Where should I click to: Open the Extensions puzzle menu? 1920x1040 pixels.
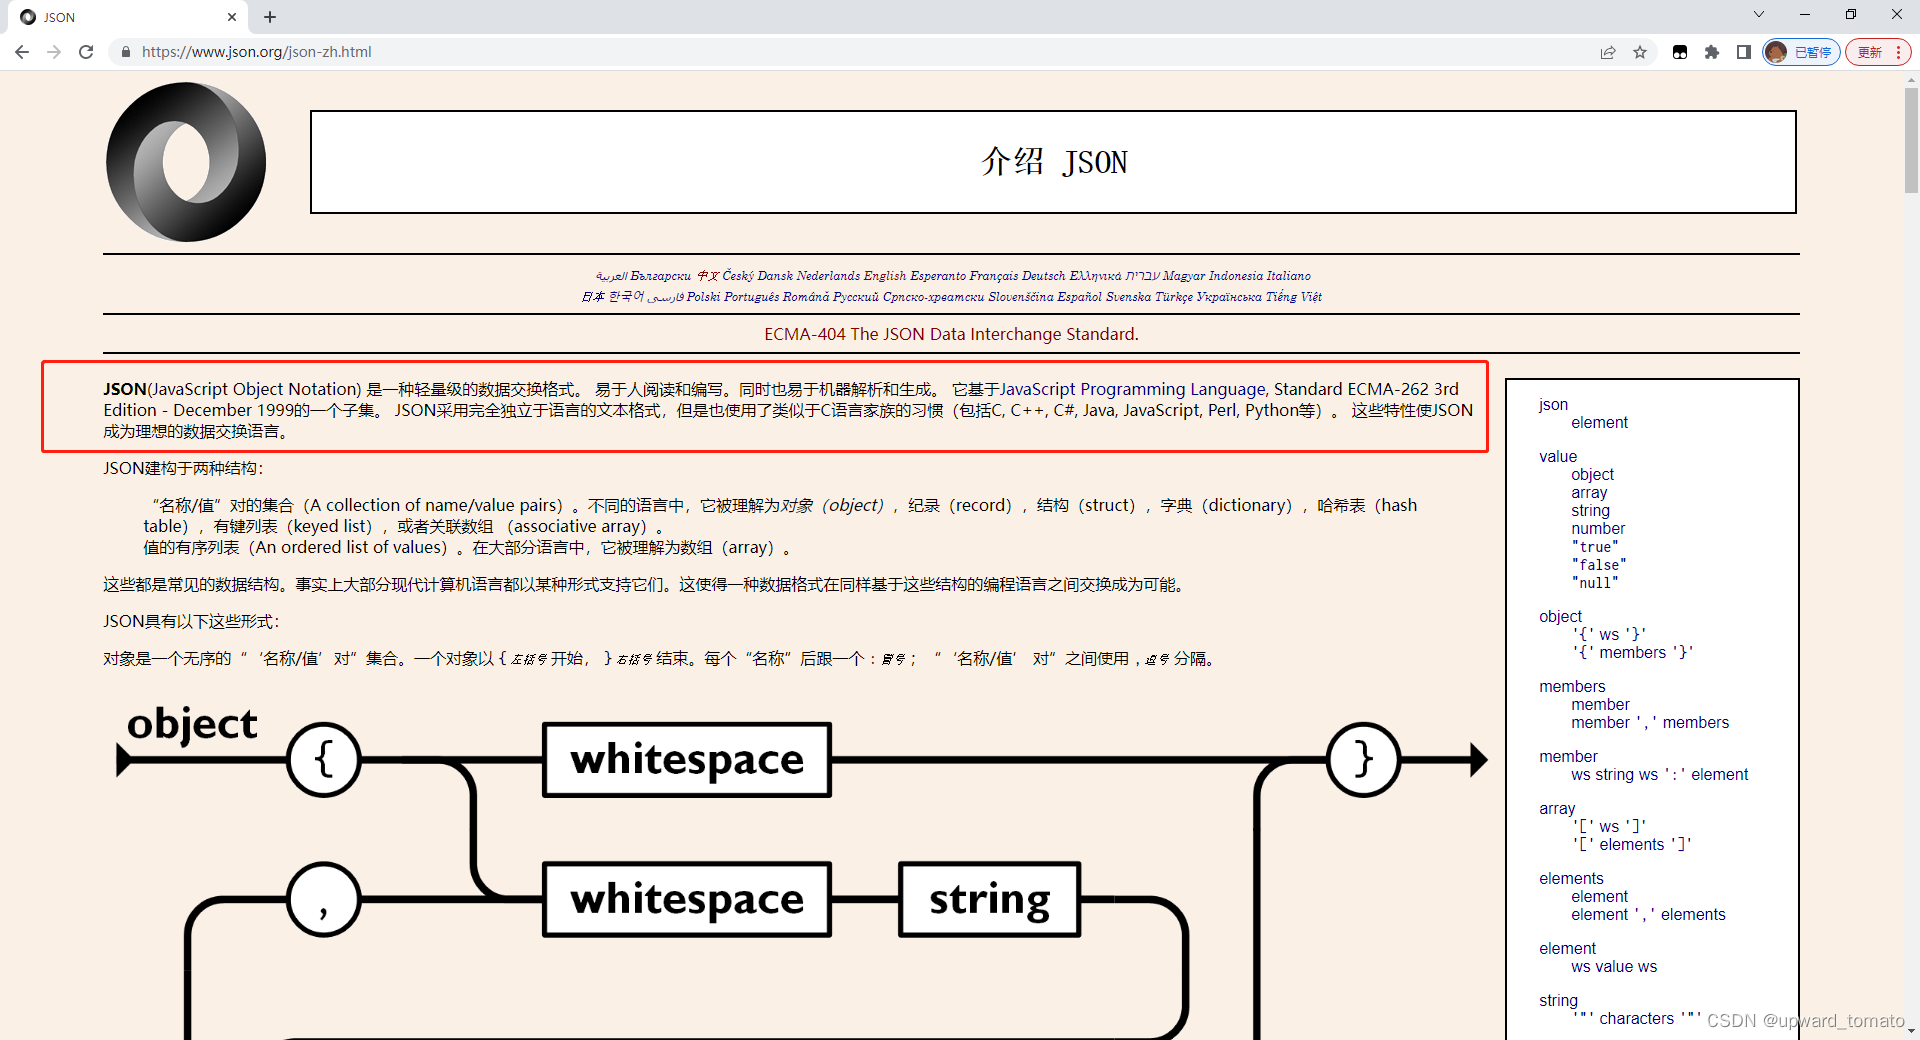[x=1712, y=52]
